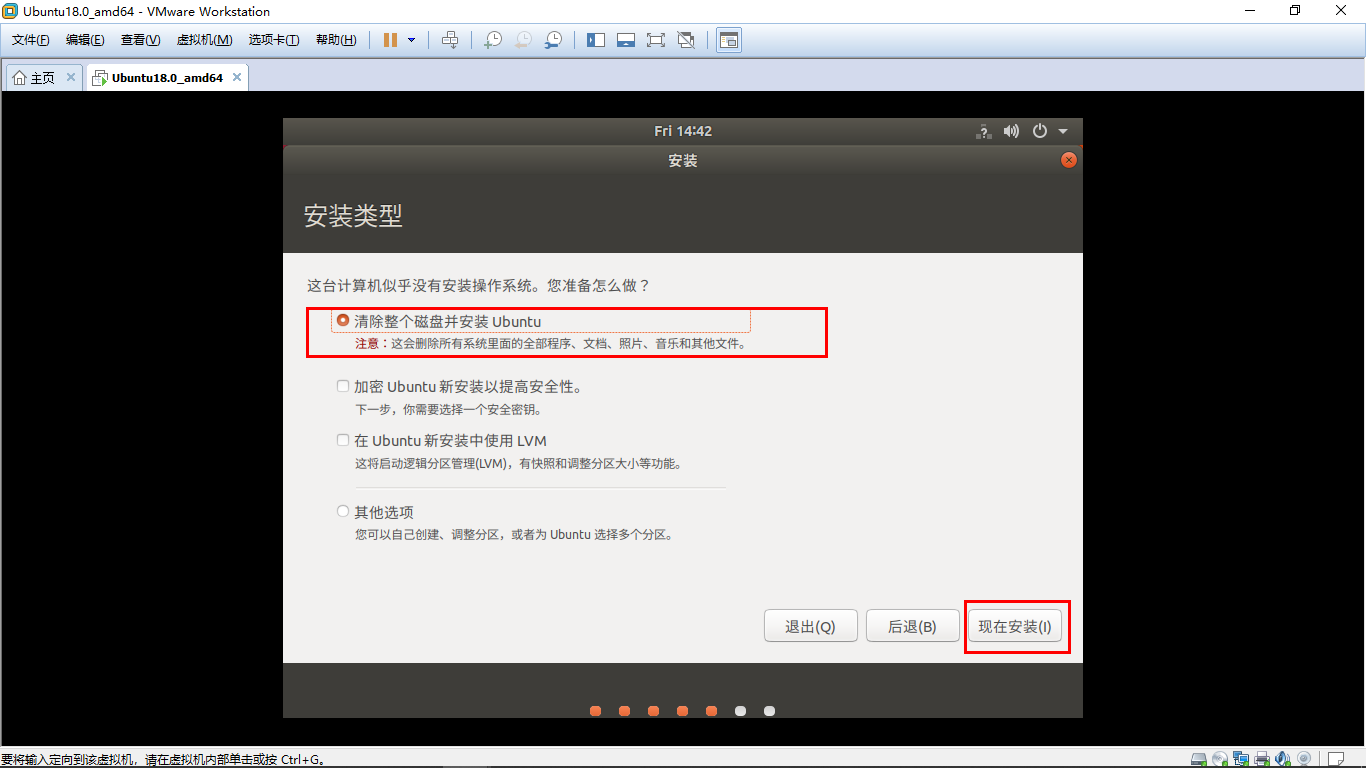Open the power options dropdown arrow beside pause
This screenshot has height=768, width=1366.
[411, 40]
